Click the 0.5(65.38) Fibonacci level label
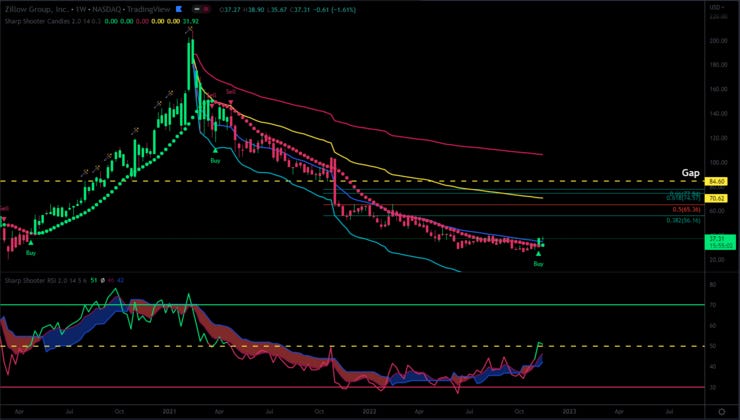 [686, 209]
